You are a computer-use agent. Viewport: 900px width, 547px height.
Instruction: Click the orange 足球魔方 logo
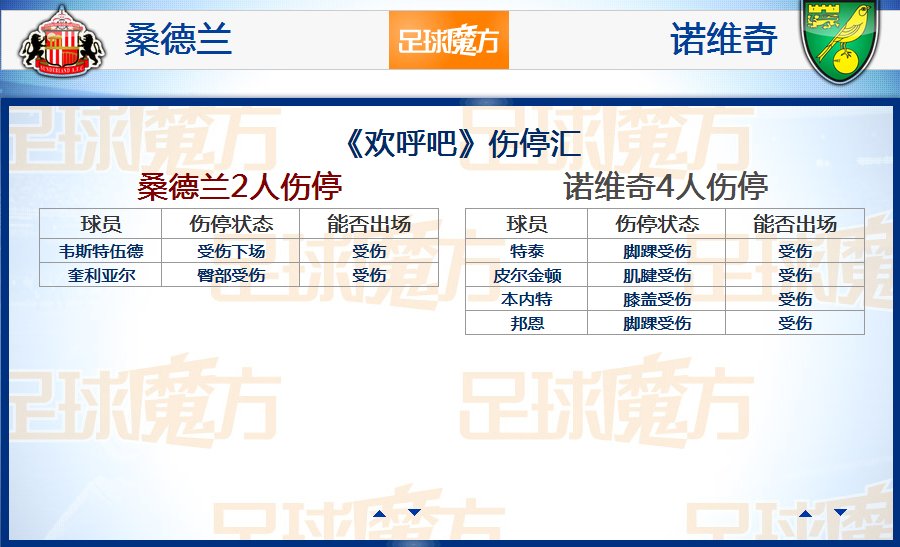(448, 41)
